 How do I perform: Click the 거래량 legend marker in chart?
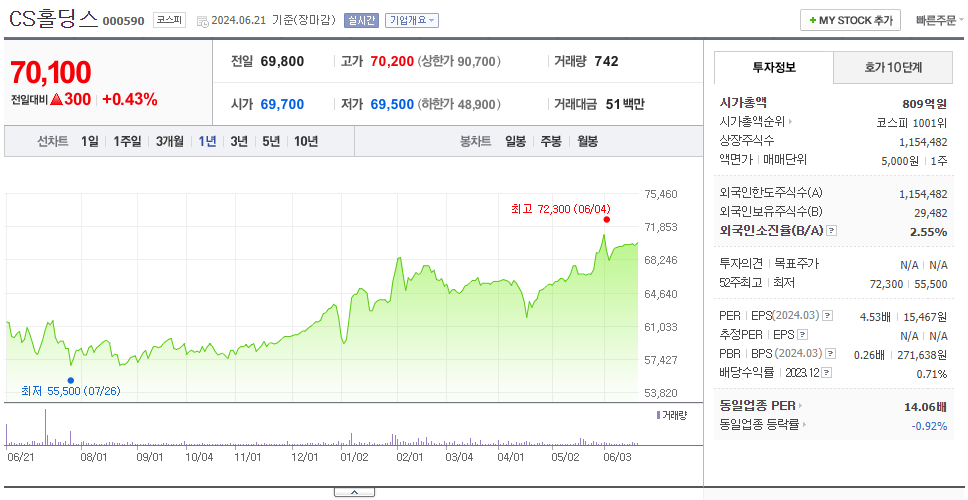658,415
